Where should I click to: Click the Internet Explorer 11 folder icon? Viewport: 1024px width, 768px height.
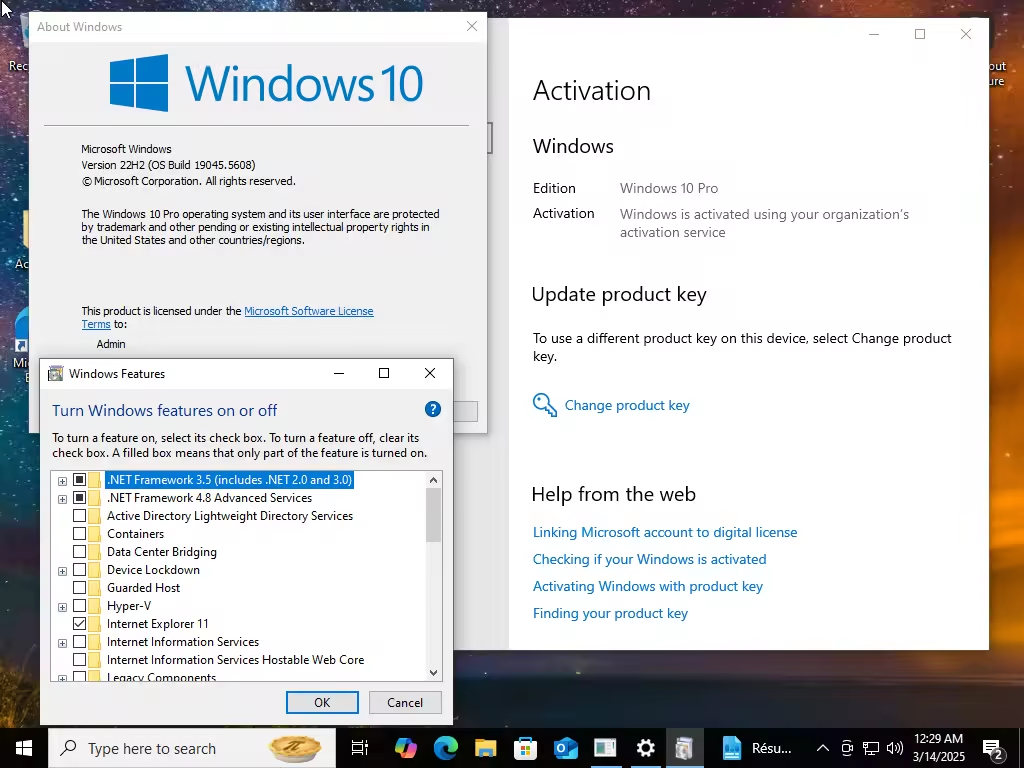coord(95,624)
